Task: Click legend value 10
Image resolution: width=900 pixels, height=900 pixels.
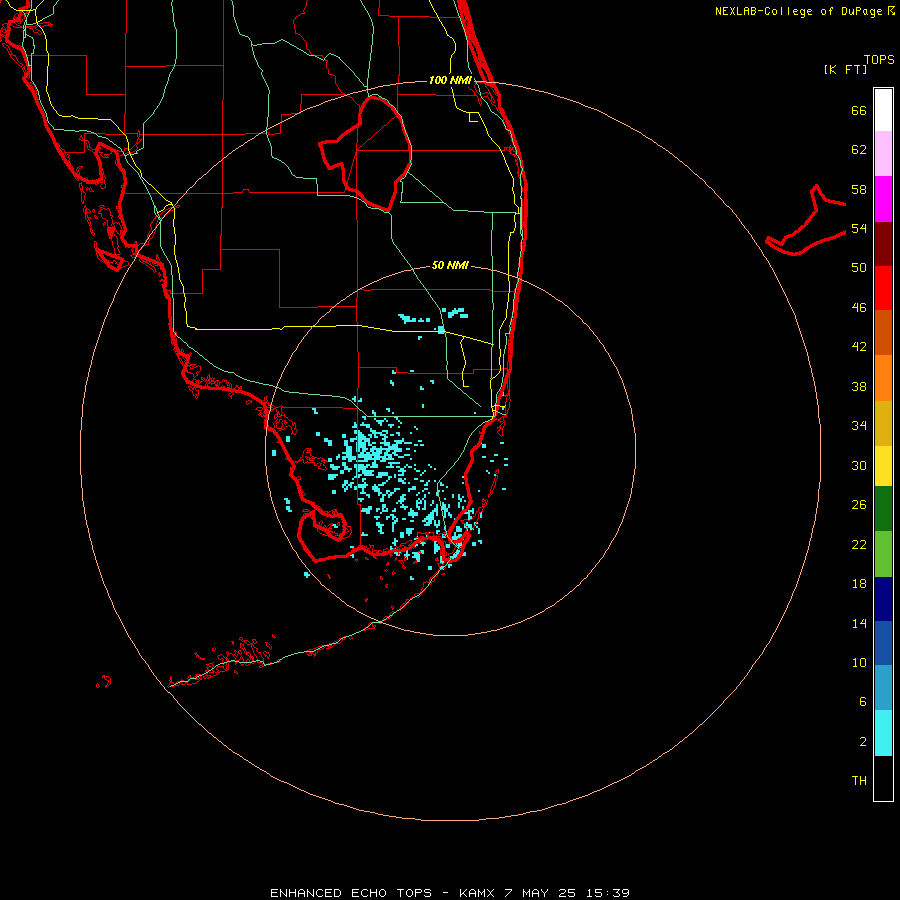Action: point(859,663)
